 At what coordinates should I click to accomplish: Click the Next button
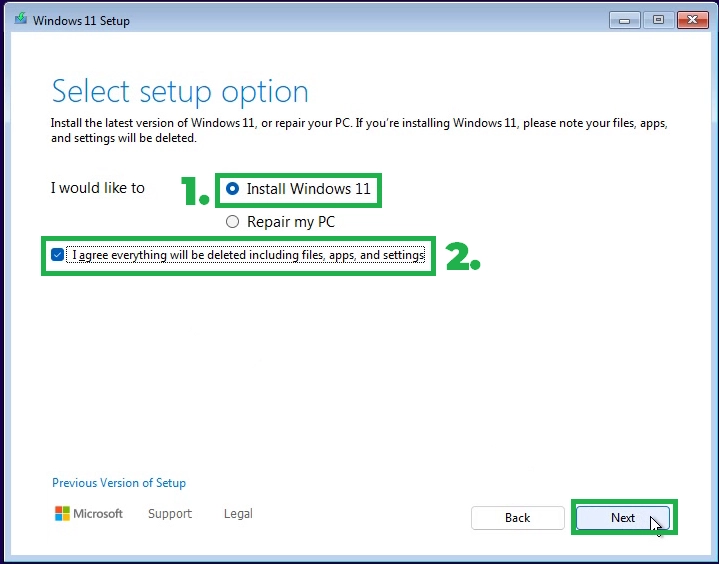pyautogui.click(x=623, y=518)
